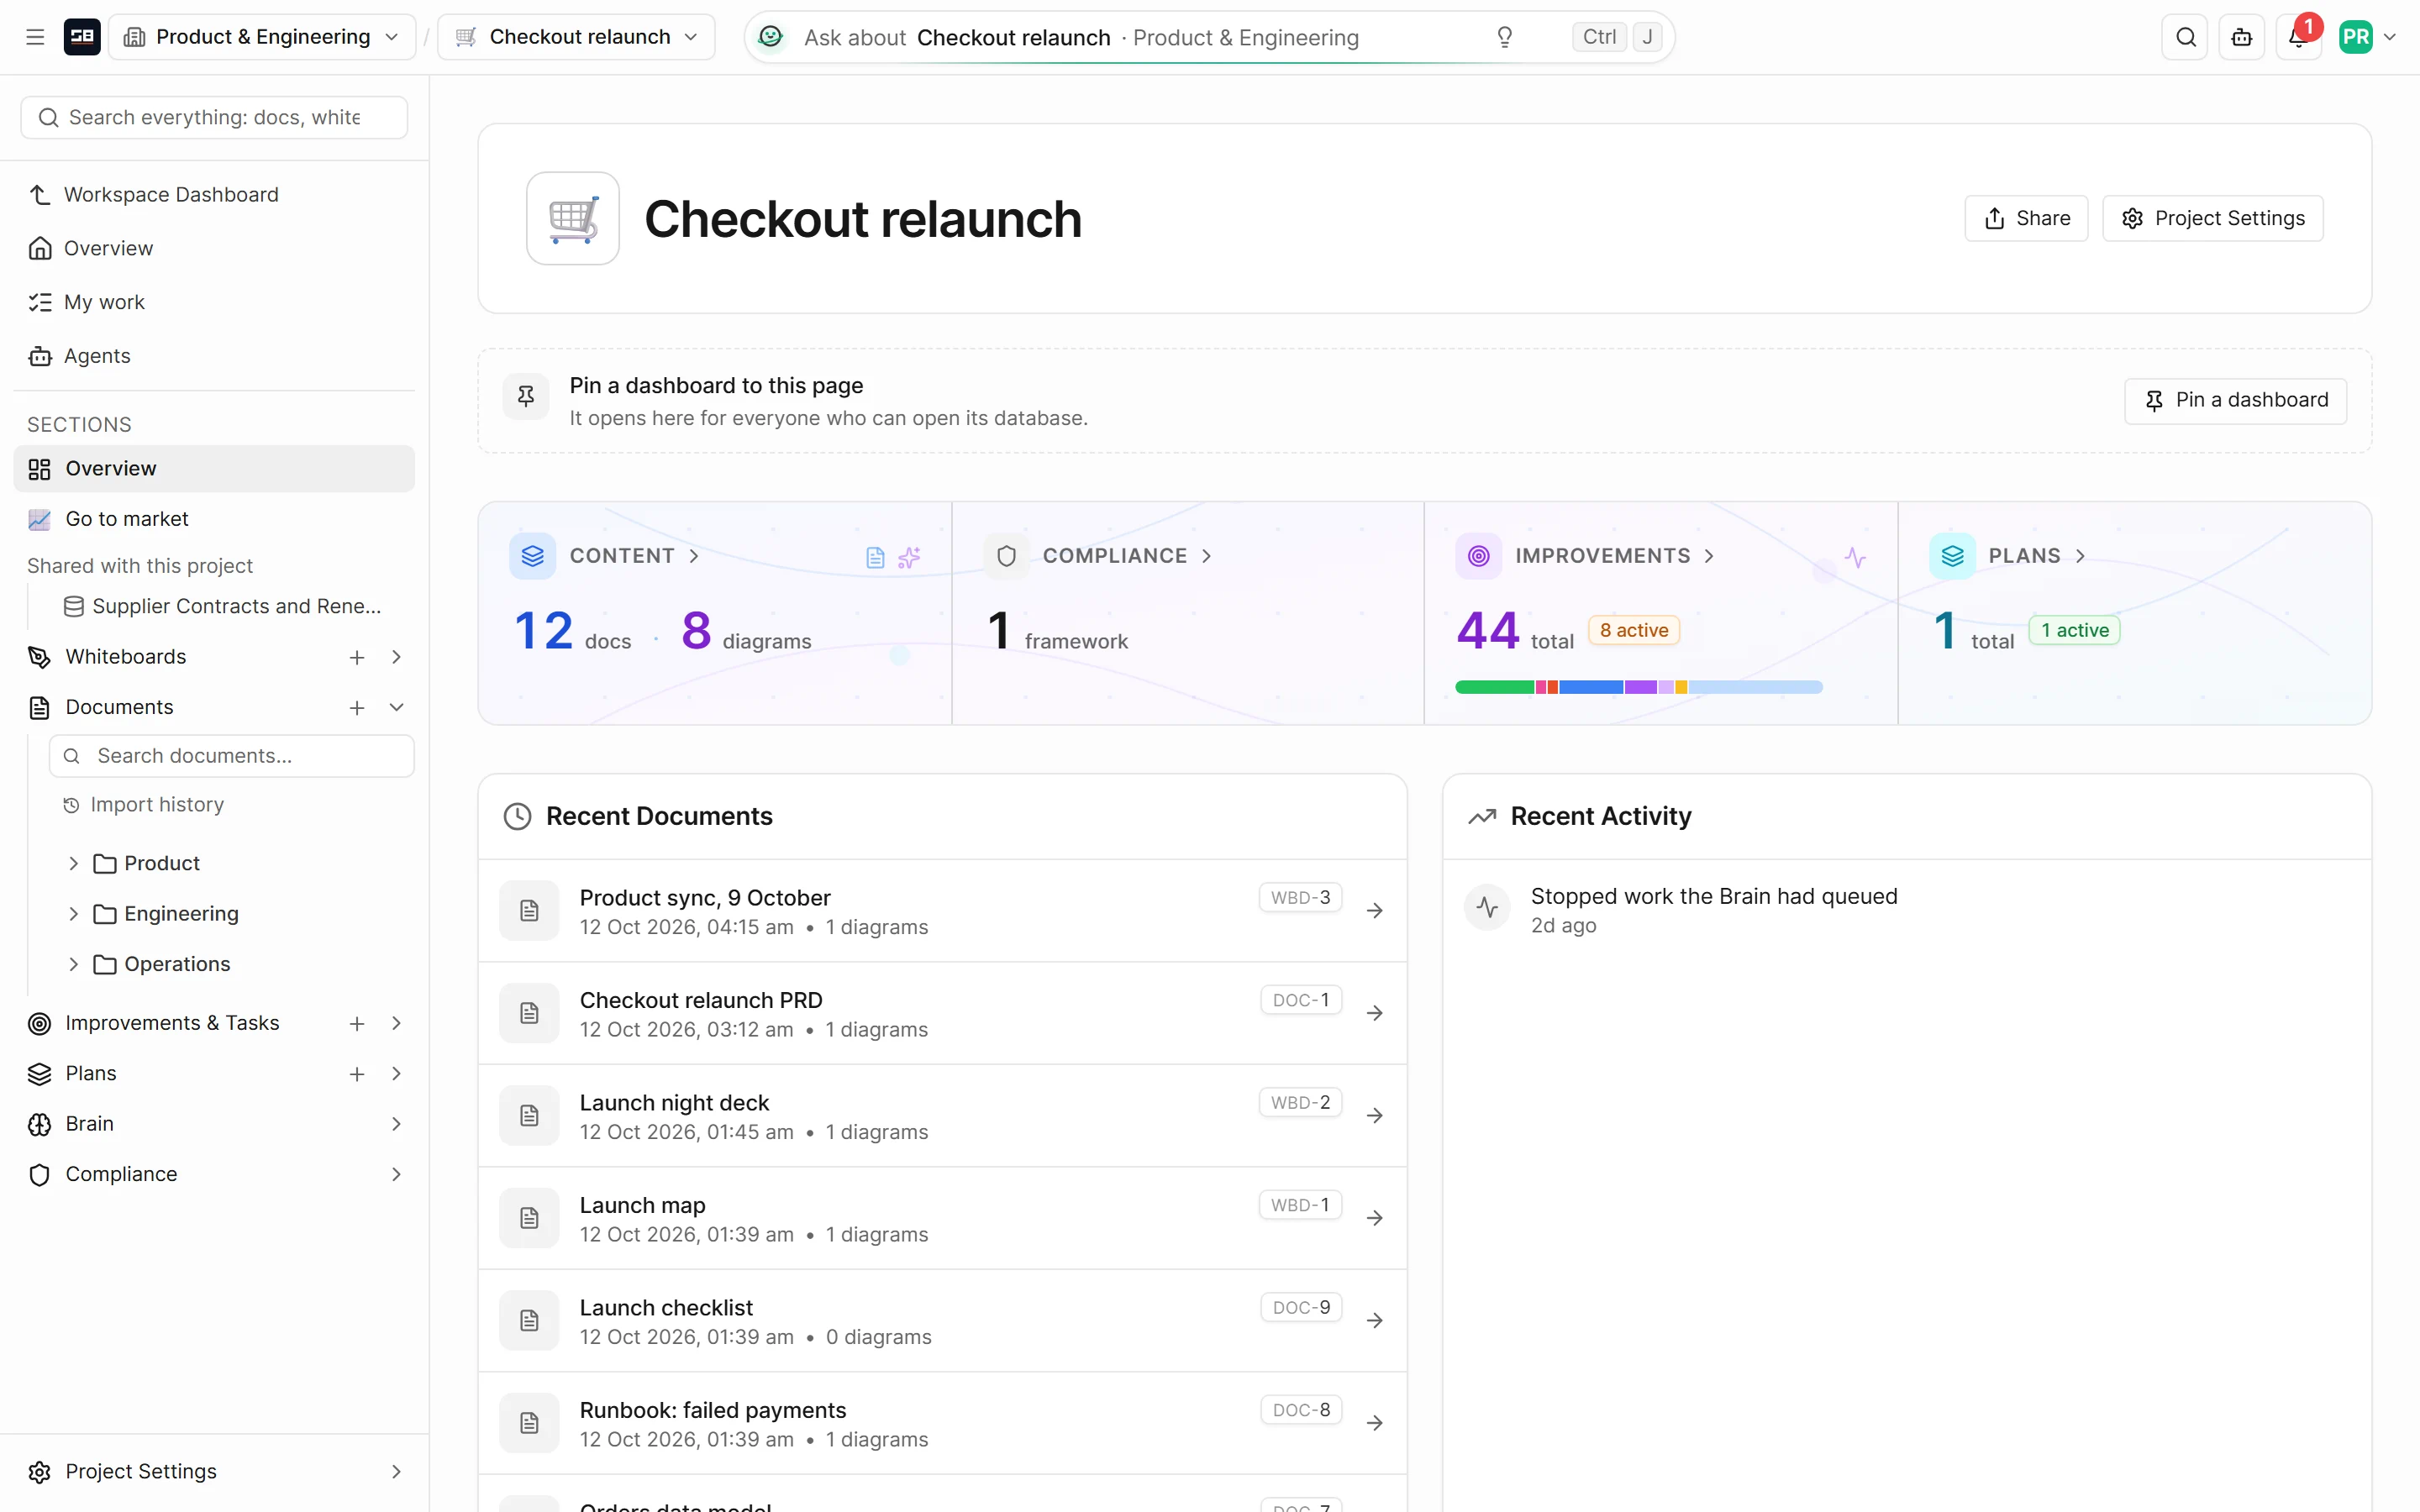The image size is (2420, 1512).
Task: Click the purple segment of improvements progress bar
Action: (1641, 687)
